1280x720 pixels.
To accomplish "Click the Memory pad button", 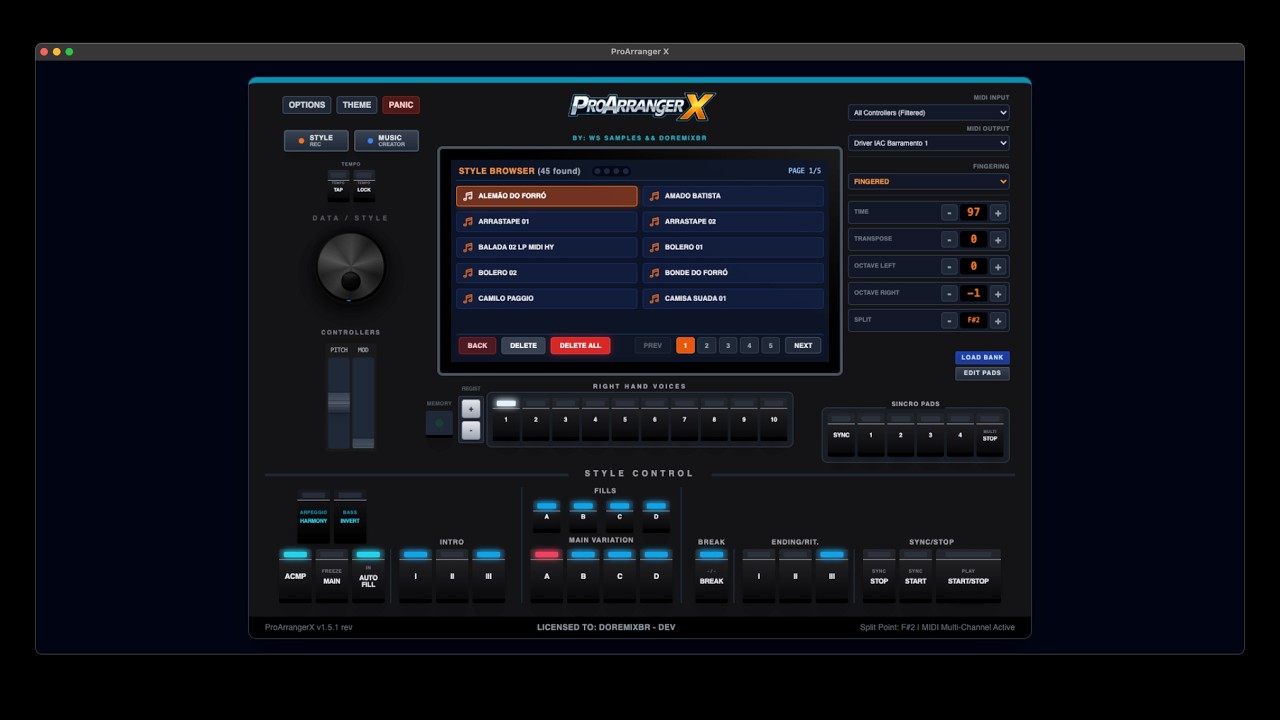I will 439,424.
